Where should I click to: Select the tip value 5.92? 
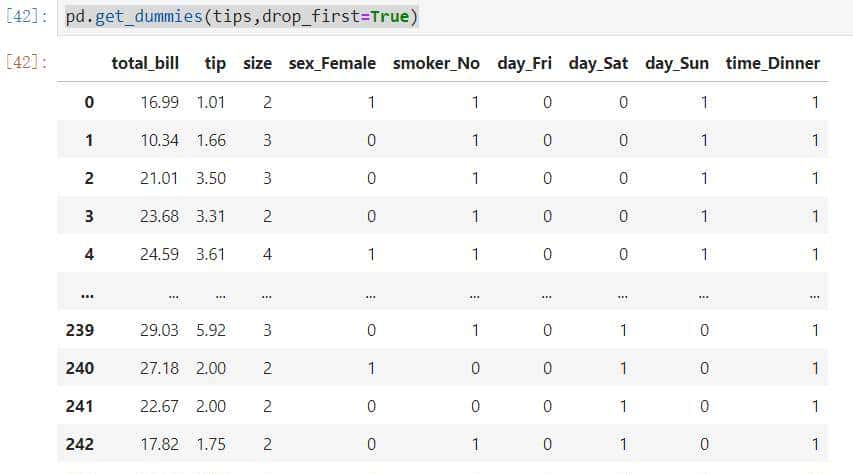pyautogui.click(x=211, y=330)
